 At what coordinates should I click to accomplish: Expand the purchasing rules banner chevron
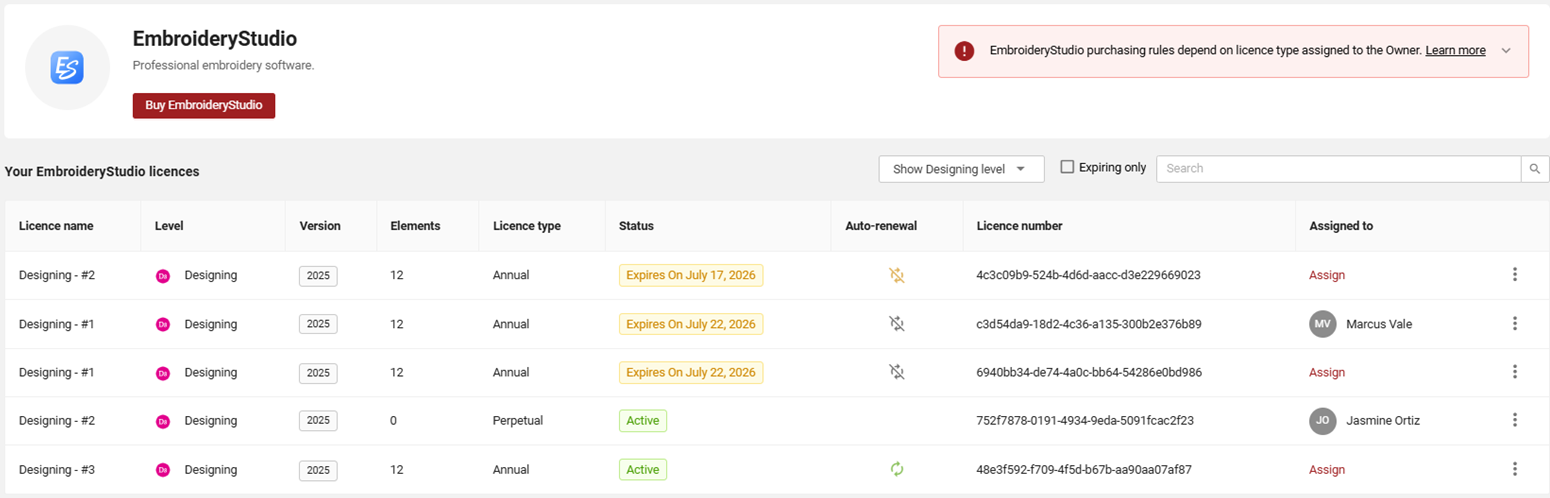tap(1507, 51)
